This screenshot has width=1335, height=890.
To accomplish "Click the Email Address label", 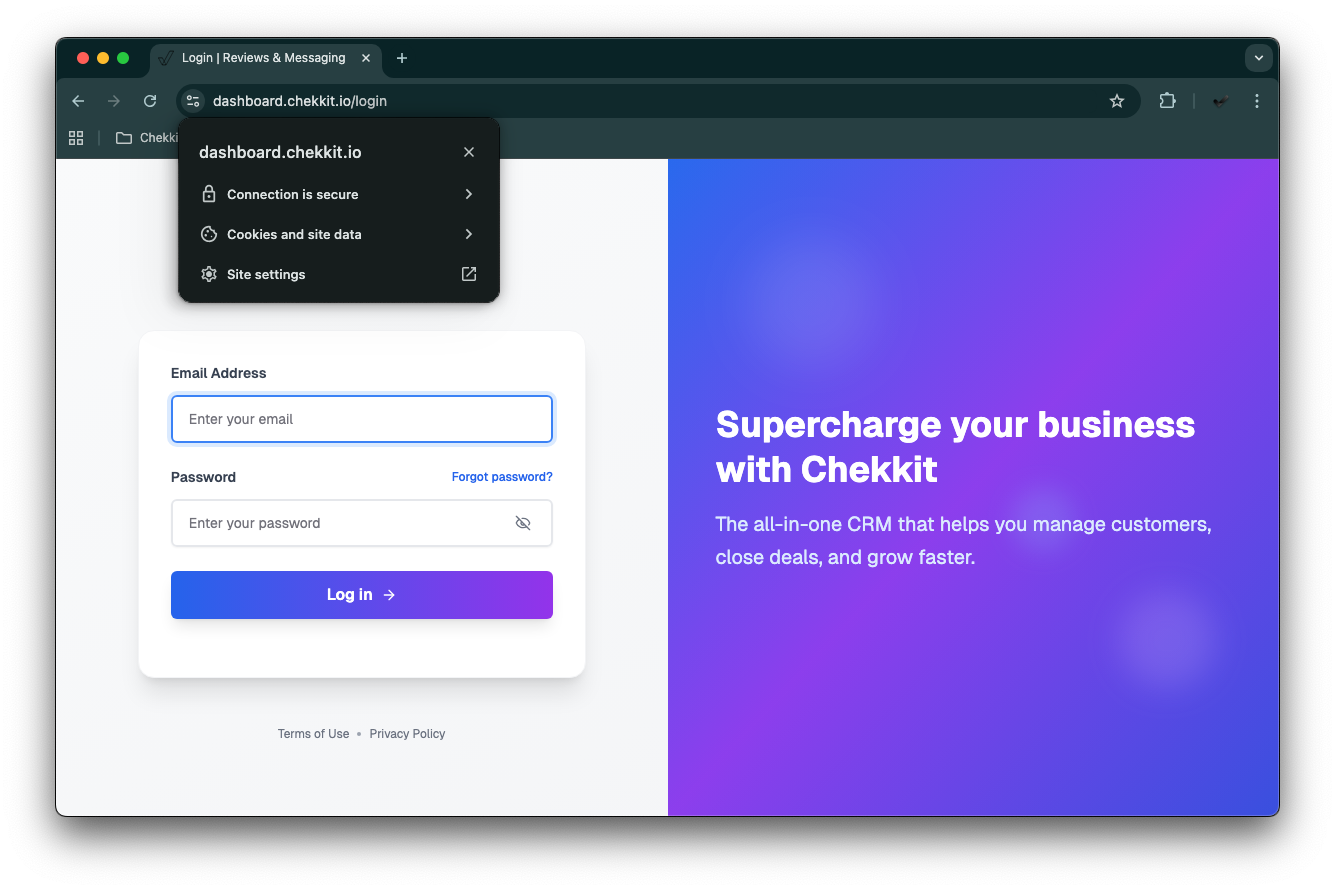I will [x=219, y=373].
